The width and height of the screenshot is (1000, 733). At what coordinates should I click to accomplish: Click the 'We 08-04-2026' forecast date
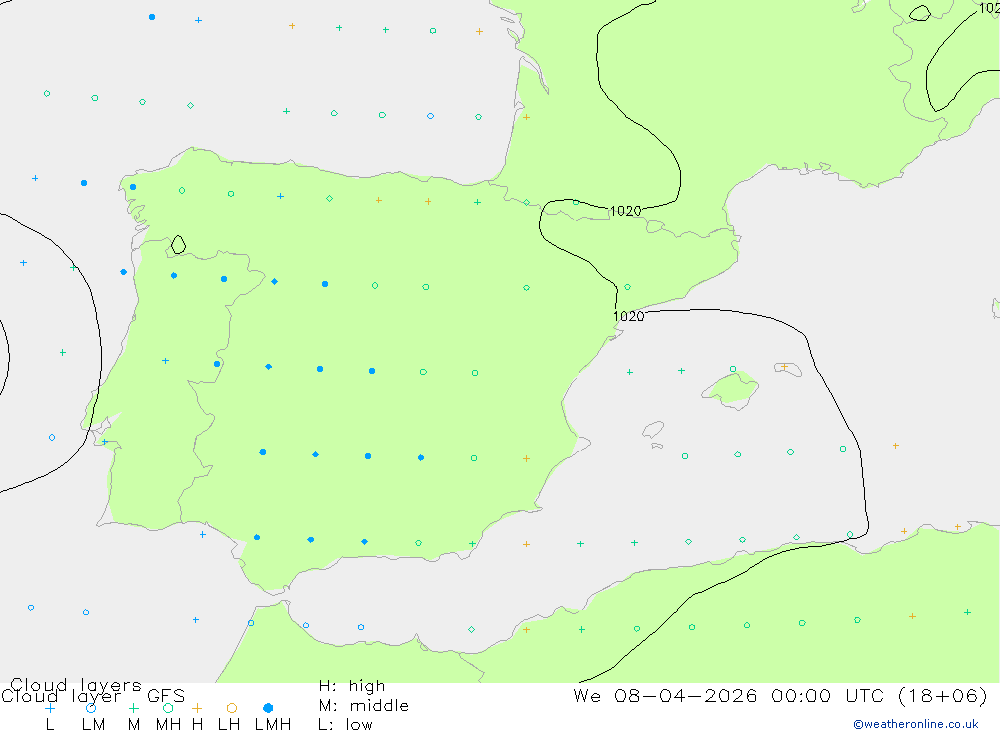coord(665,695)
